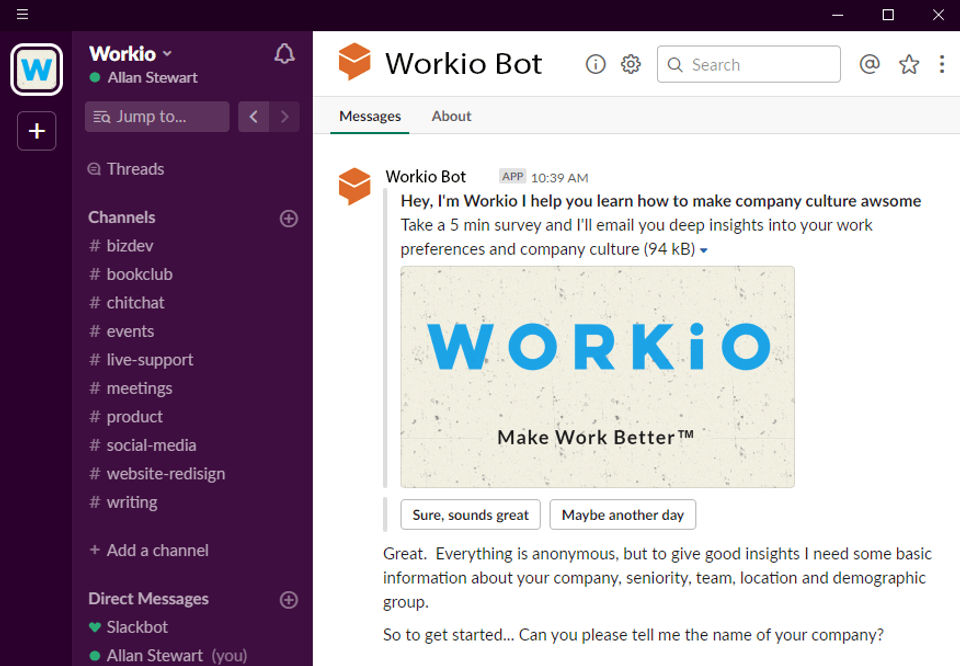Open Allan Stewart (you) direct message

click(x=168, y=656)
